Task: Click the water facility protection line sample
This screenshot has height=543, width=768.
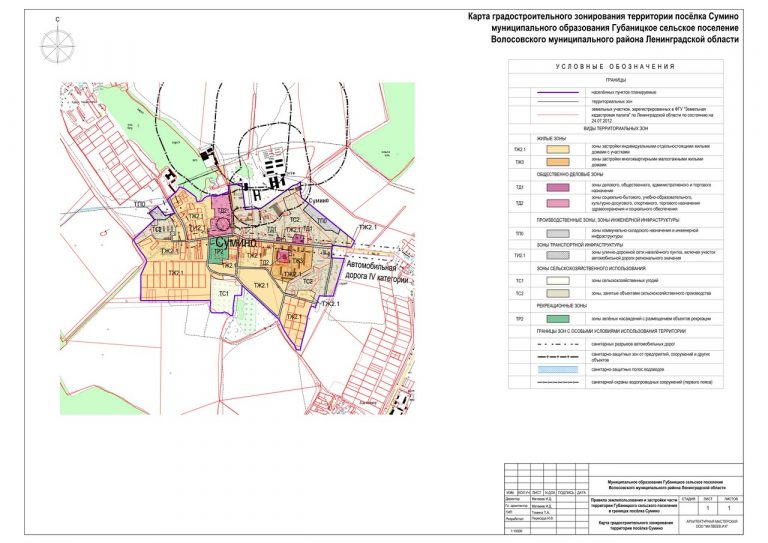Action: click(558, 382)
